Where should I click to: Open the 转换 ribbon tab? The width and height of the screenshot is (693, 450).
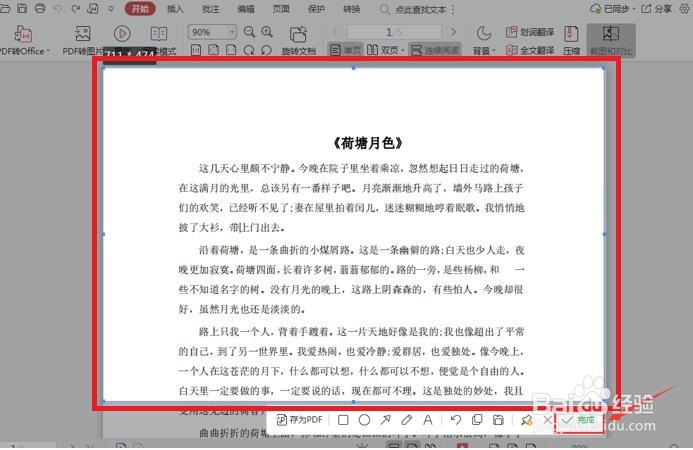[x=352, y=9]
